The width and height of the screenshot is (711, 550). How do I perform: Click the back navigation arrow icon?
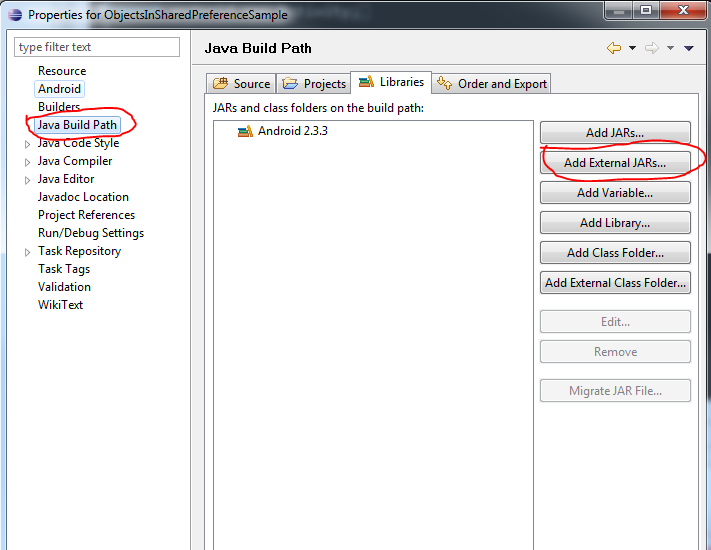pos(614,48)
